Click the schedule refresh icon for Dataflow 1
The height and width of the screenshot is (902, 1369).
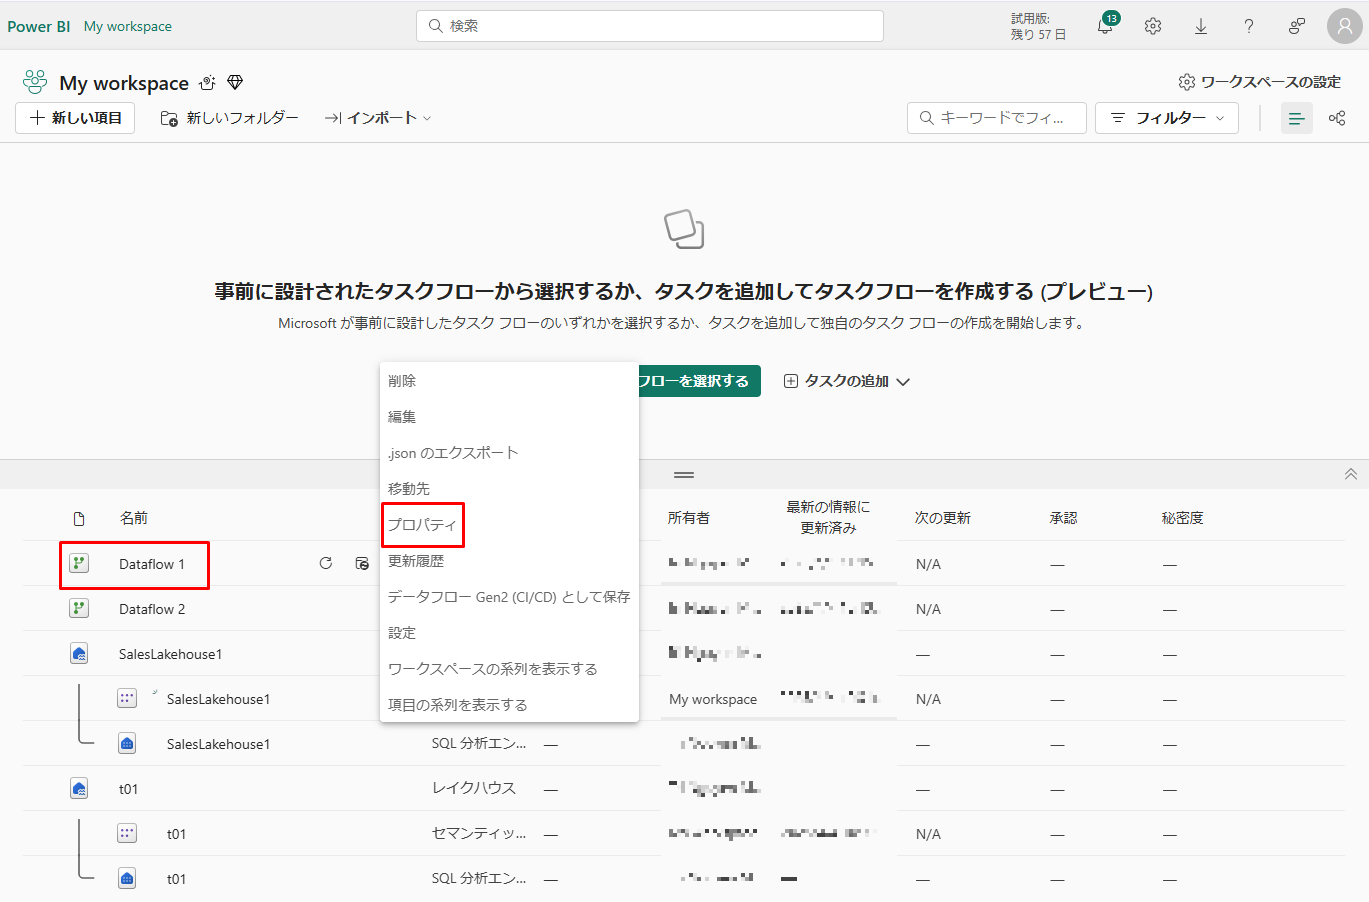click(362, 564)
